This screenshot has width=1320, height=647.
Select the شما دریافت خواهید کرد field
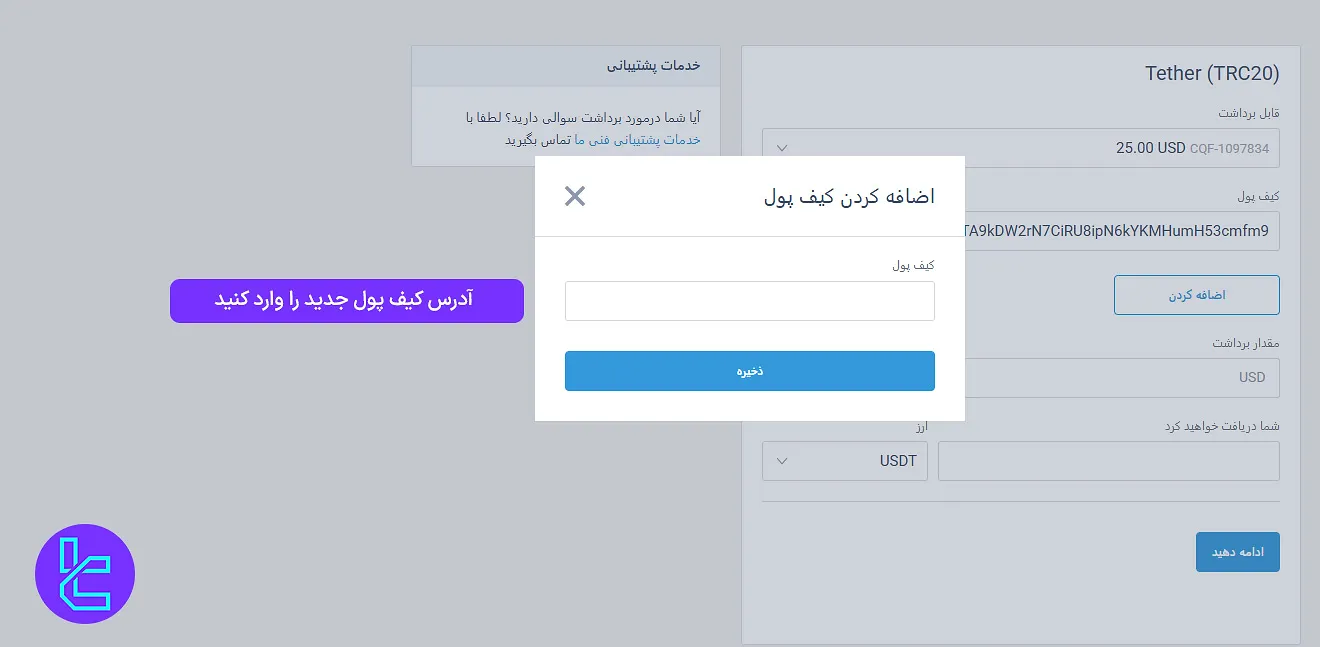click(1108, 461)
